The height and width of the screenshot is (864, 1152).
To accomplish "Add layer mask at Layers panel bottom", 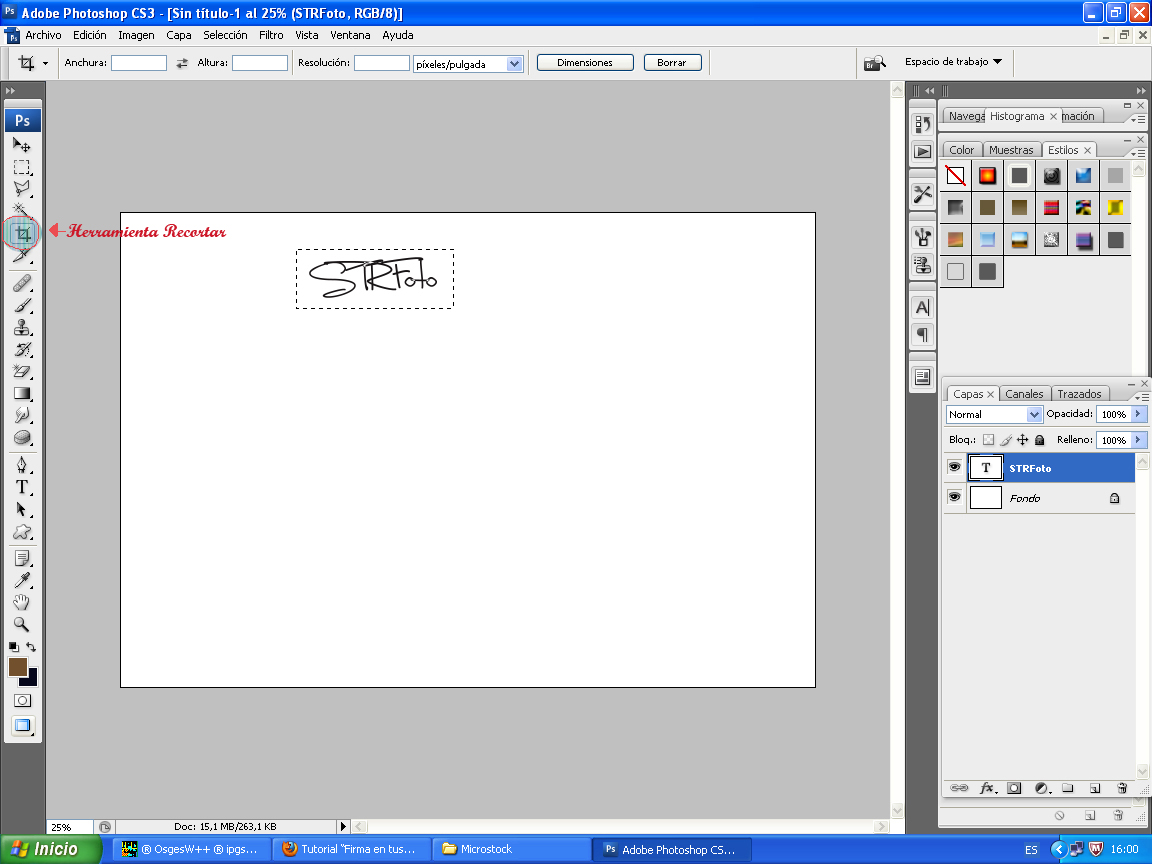I will coord(1014,788).
